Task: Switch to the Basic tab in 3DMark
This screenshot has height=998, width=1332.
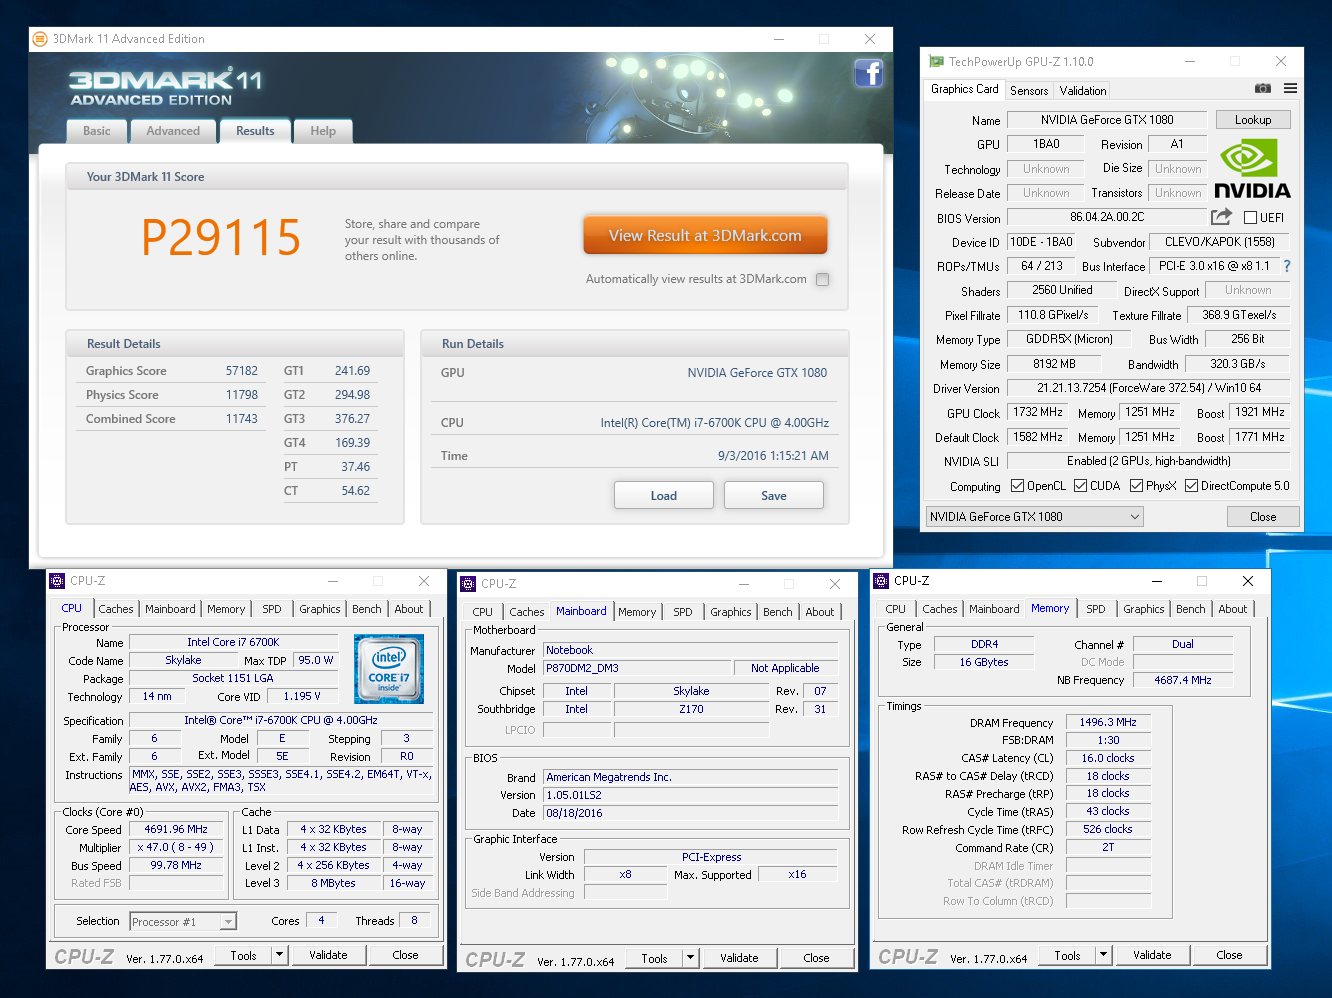Action: click(x=97, y=131)
